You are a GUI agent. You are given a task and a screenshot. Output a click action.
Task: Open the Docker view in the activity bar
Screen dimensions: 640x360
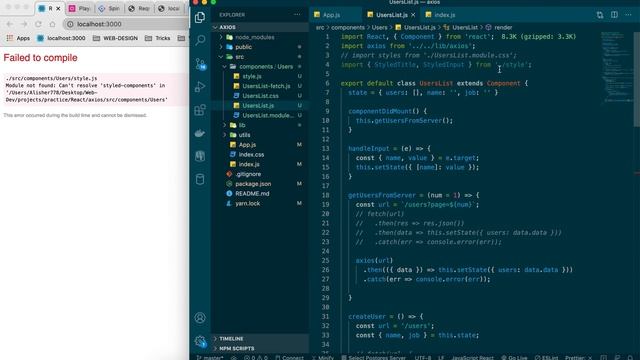click(x=200, y=133)
